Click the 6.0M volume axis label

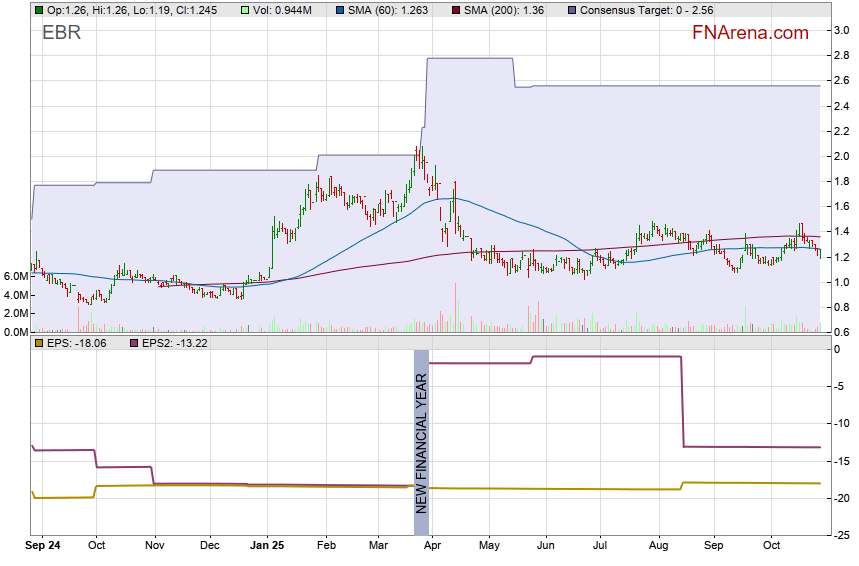(15, 276)
